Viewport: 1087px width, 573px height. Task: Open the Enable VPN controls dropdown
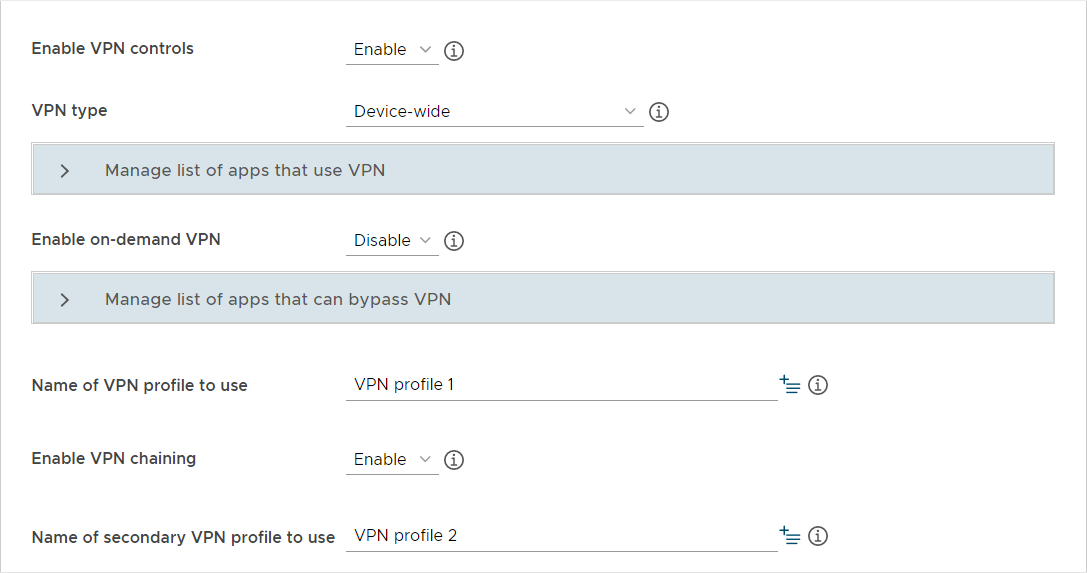click(x=392, y=50)
